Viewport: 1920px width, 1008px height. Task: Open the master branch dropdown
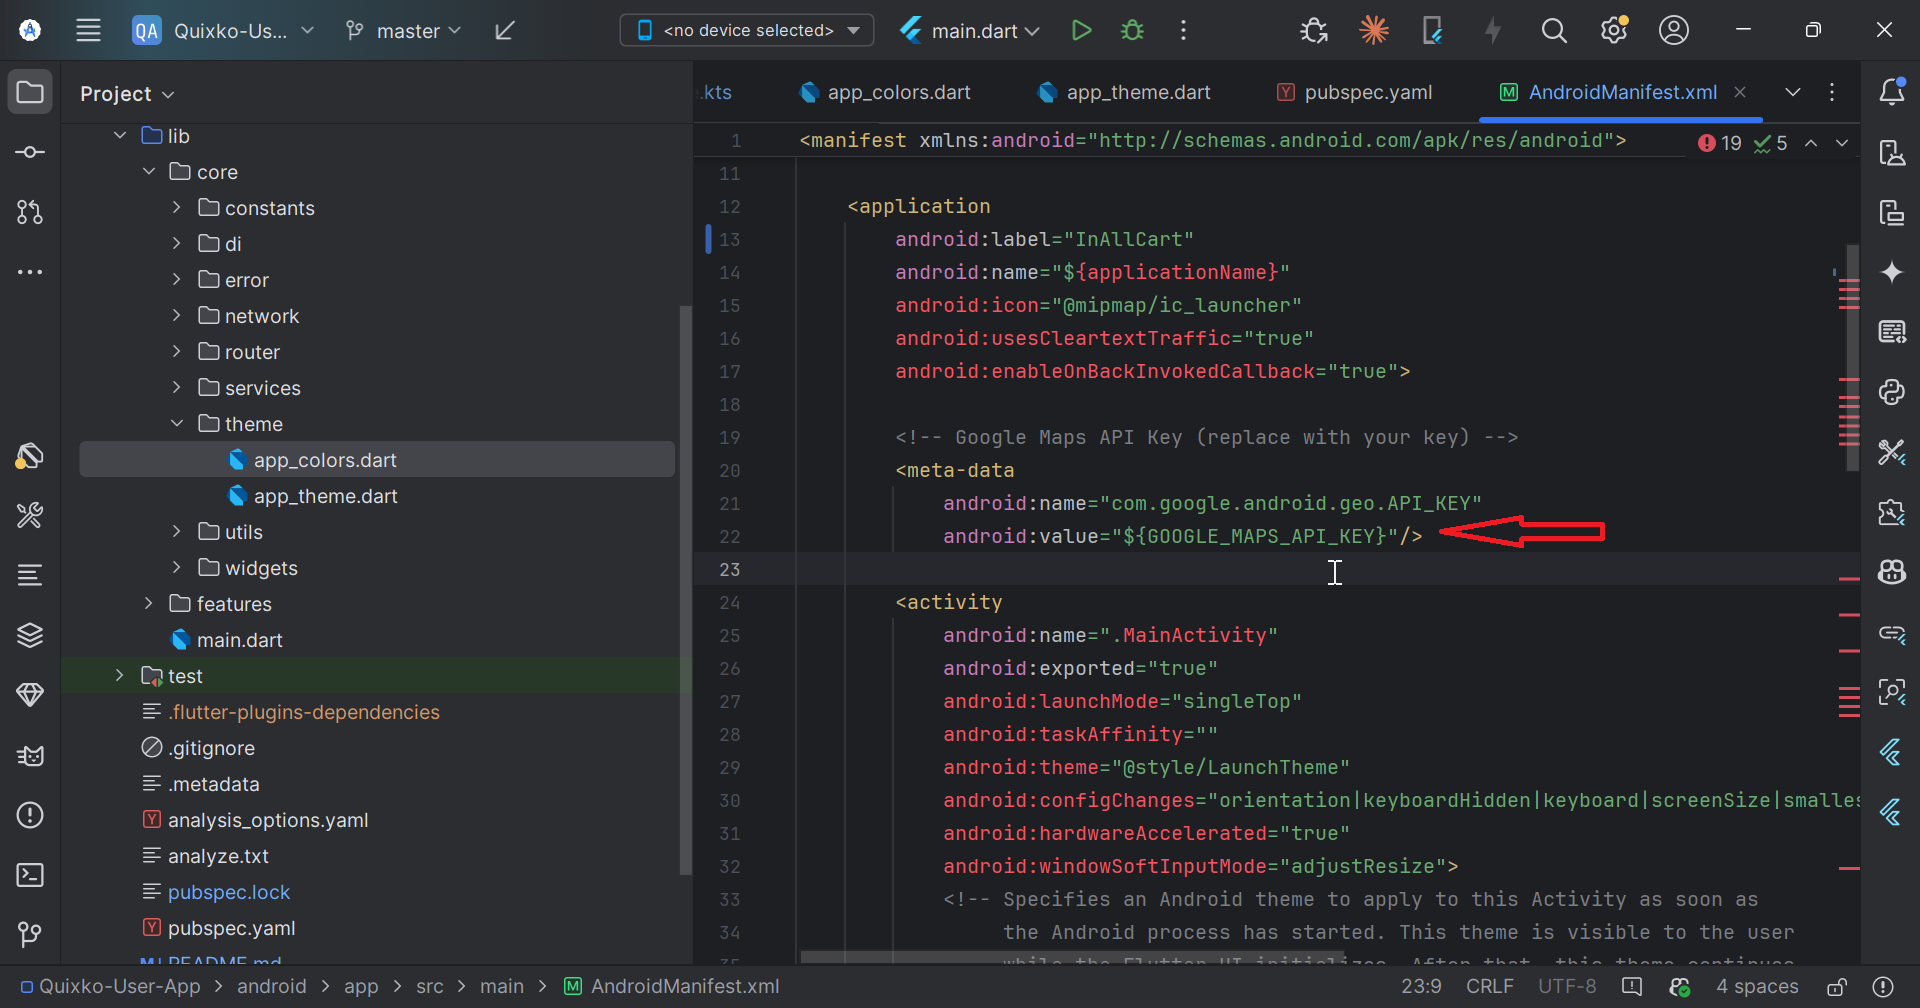click(x=403, y=31)
